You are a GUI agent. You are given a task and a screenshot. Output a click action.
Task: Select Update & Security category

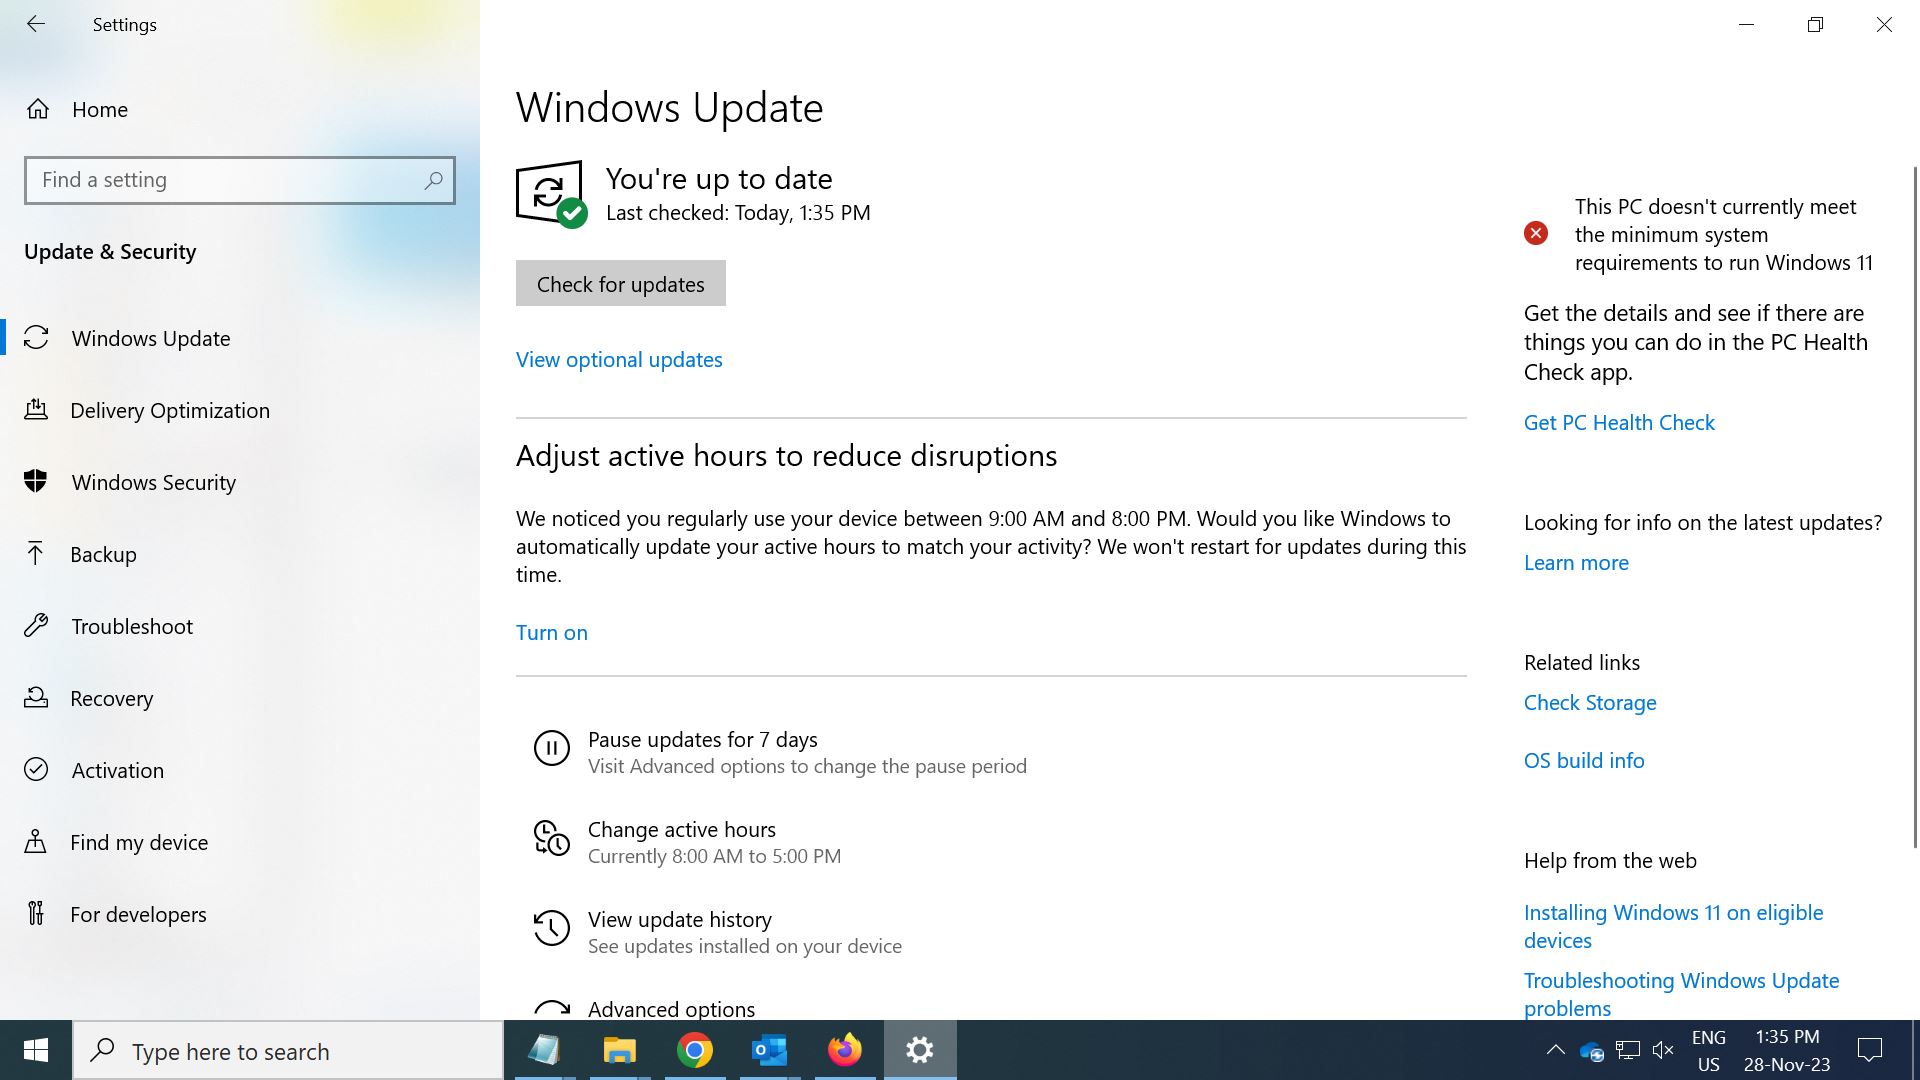point(109,249)
